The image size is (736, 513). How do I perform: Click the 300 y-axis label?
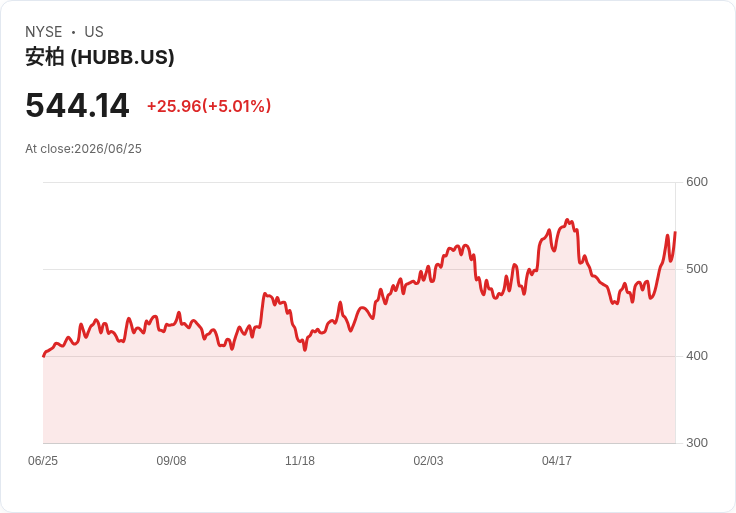click(x=697, y=443)
